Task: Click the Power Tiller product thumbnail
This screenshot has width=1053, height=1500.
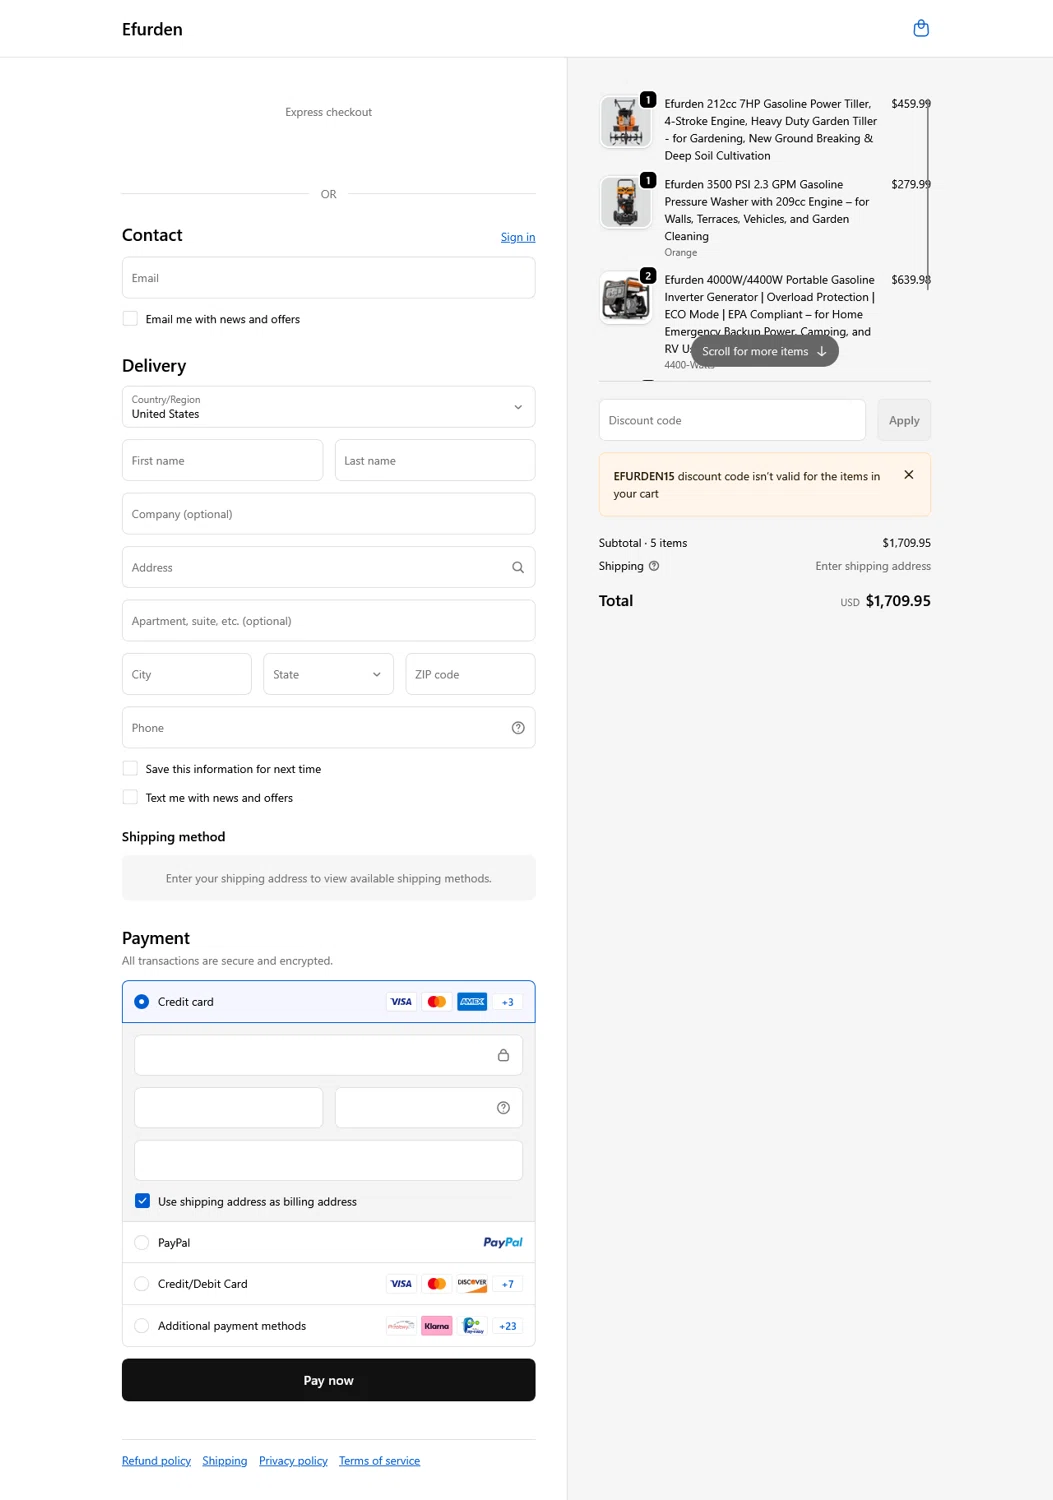Action: click(x=626, y=122)
